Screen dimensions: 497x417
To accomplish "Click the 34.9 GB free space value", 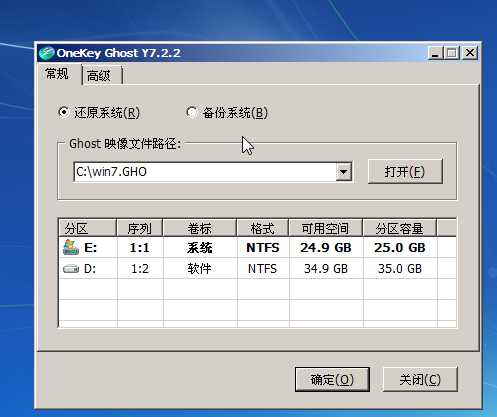I will pos(326,269).
